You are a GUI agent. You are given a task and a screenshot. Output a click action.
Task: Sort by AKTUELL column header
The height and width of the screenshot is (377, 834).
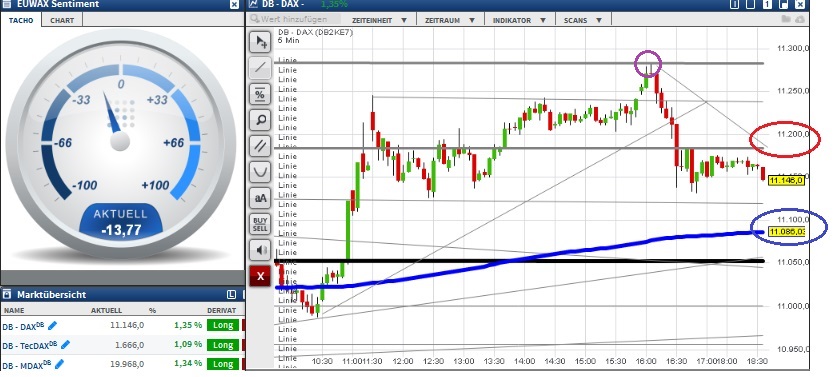click(106, 311)
